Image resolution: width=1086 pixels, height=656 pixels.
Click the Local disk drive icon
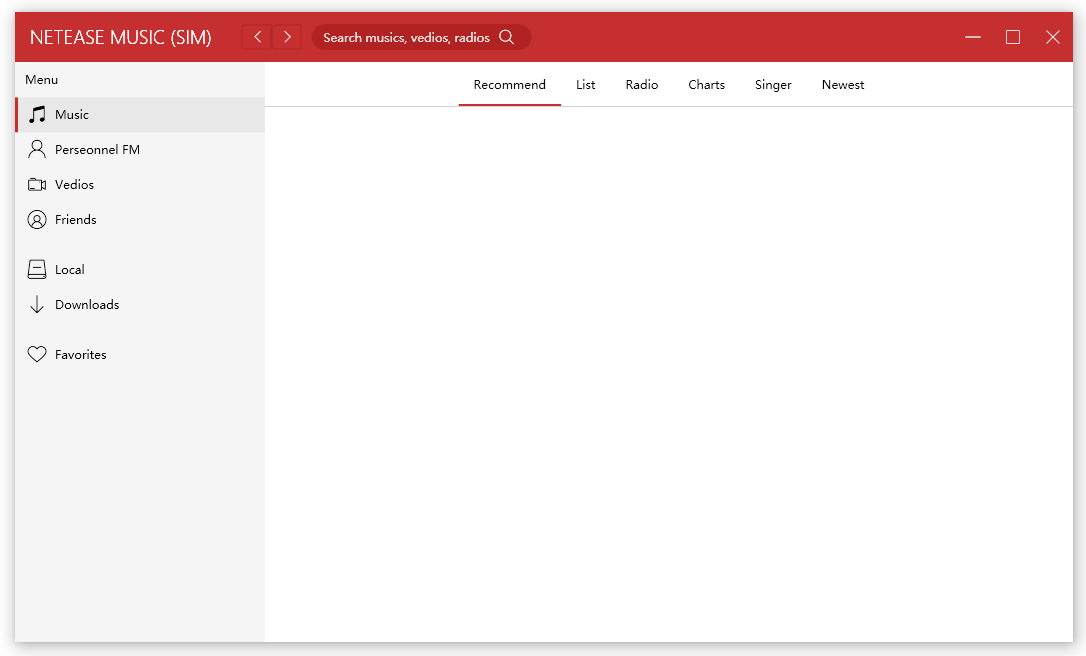37,269
